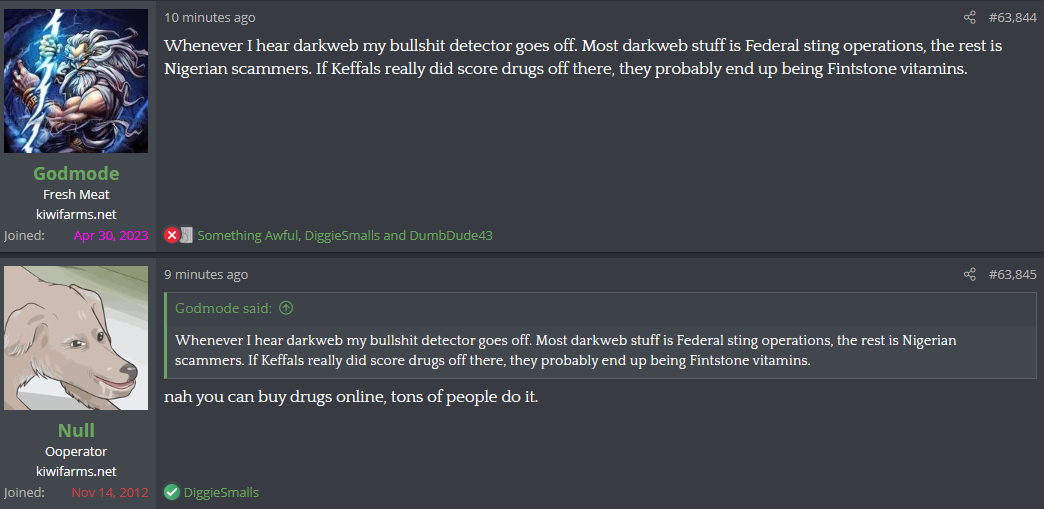
Task: Click share icon on post #63,844
Action: (969, 17)
